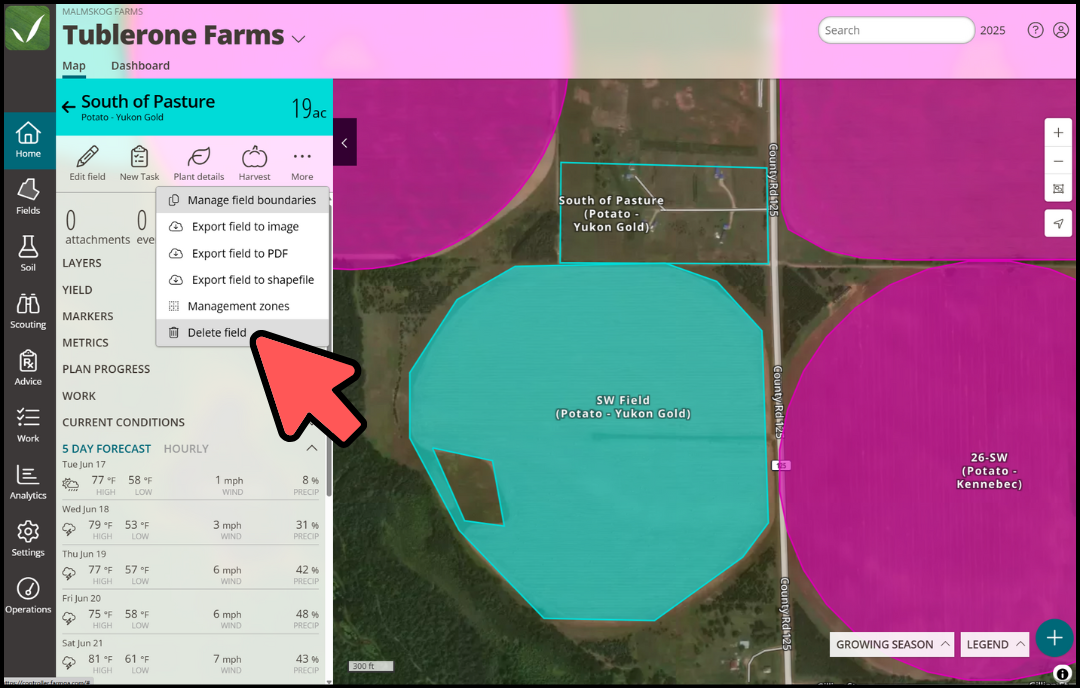Open the Operations section
This screenshot has height=688, width=1080.
[28, 596]
